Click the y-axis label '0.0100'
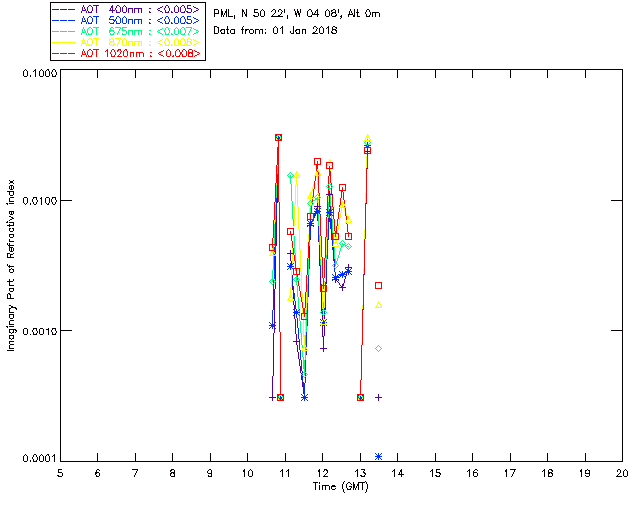The image size is (640, 512). pos(39,200)
